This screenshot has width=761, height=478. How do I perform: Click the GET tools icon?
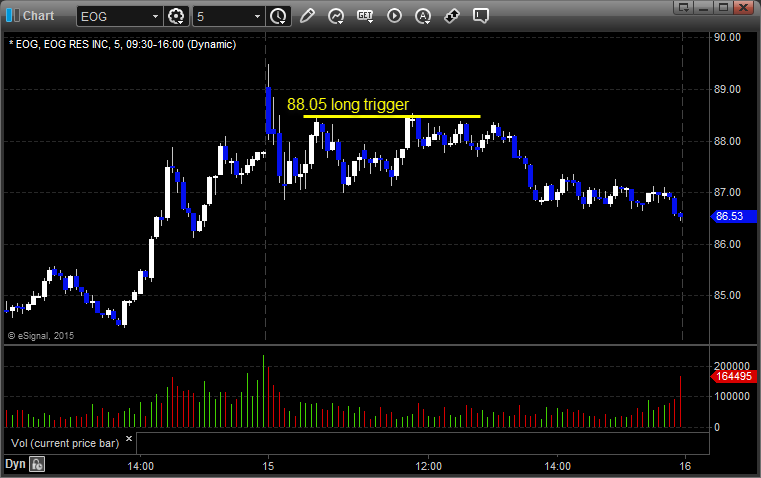[365, 16]
